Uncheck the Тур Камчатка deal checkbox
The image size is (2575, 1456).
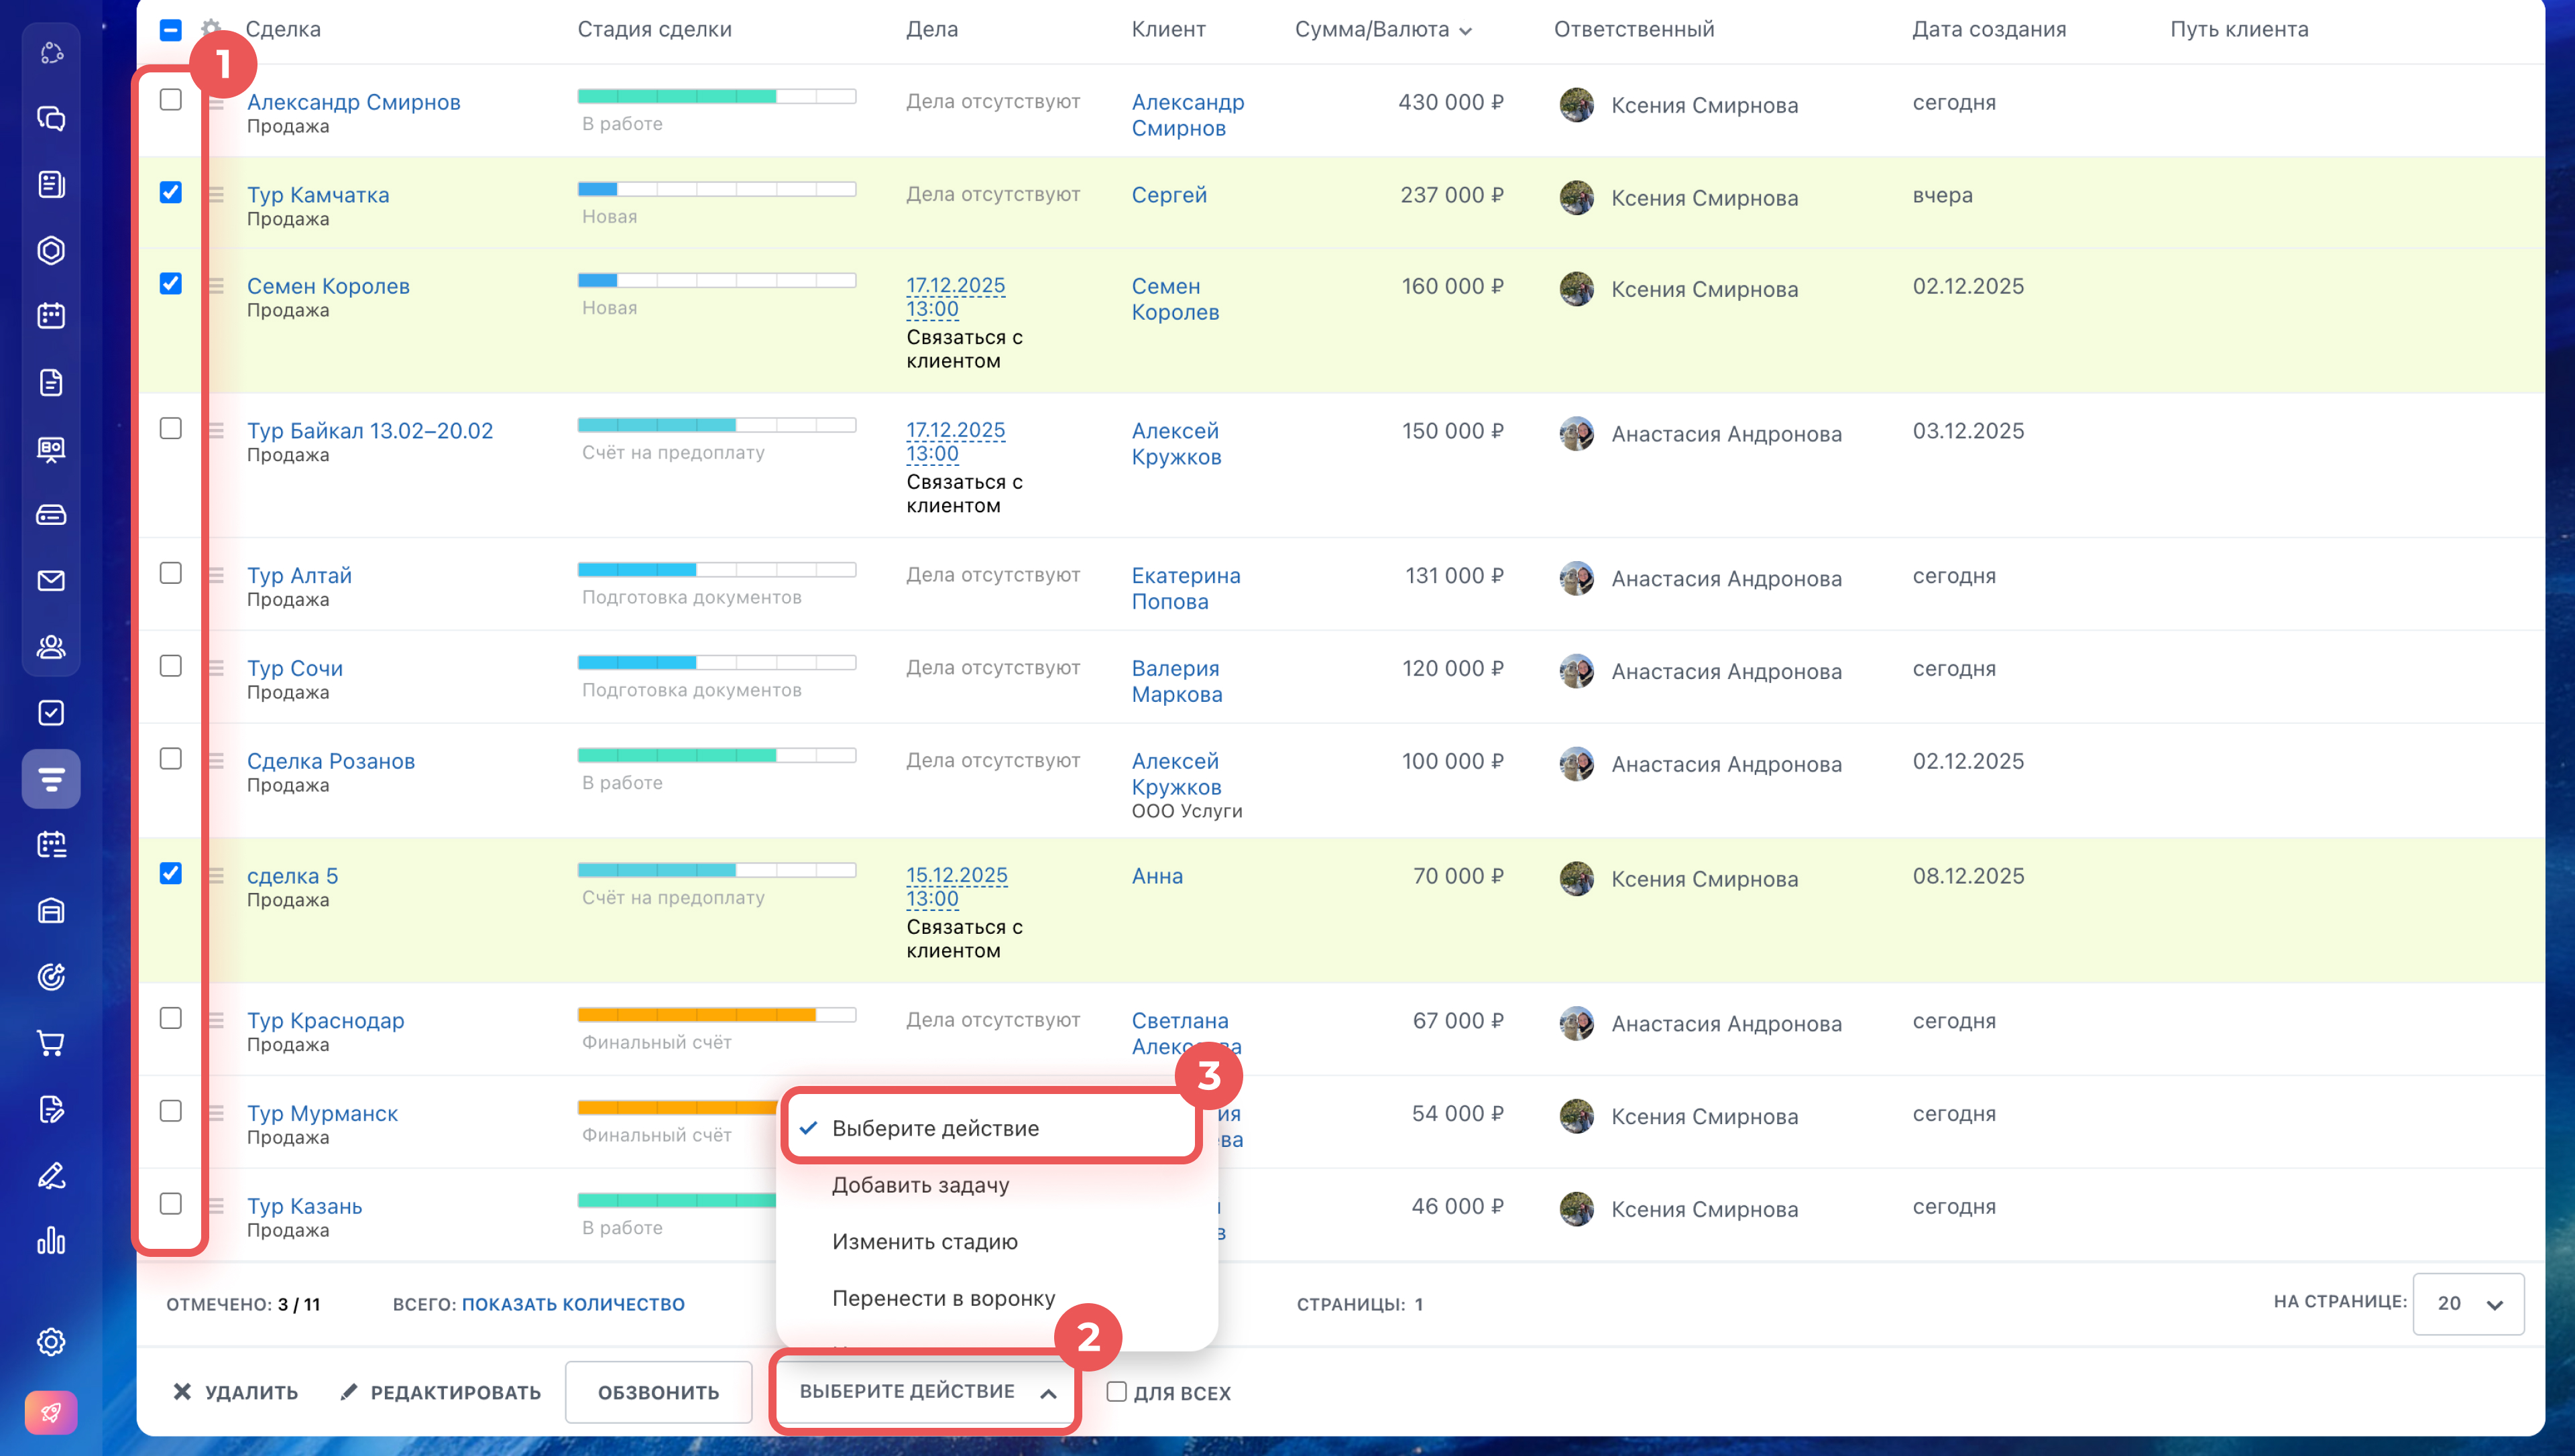(x=171, y=192)
